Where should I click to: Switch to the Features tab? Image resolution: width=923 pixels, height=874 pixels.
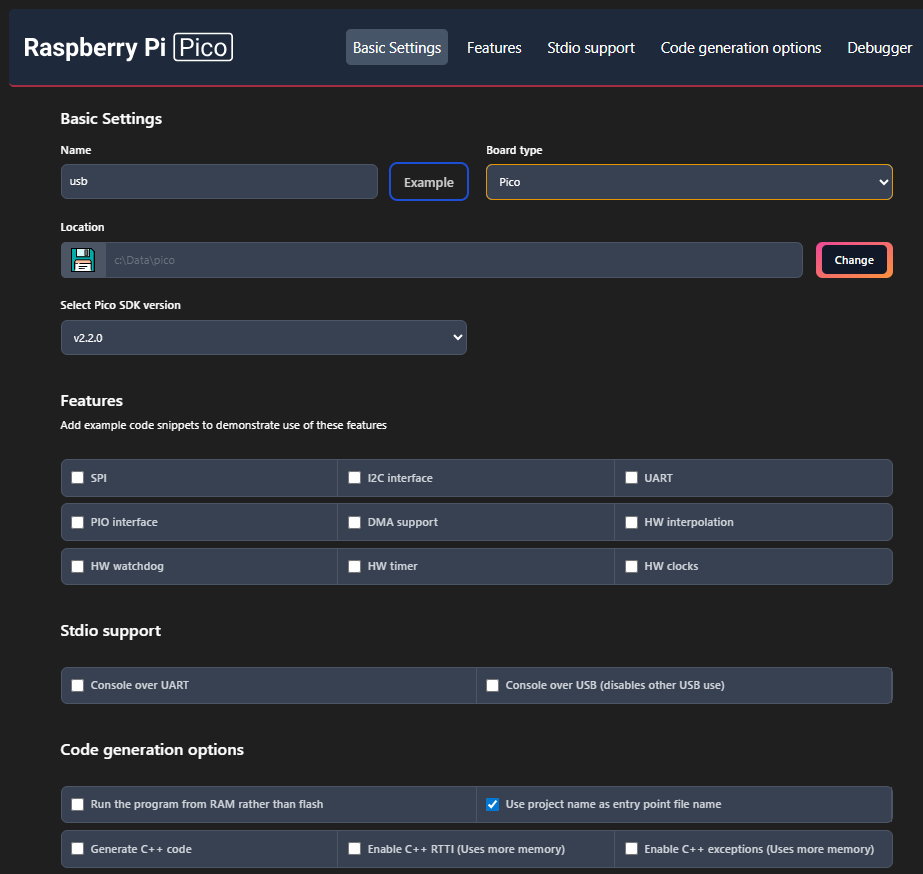[x=494, y=48]
